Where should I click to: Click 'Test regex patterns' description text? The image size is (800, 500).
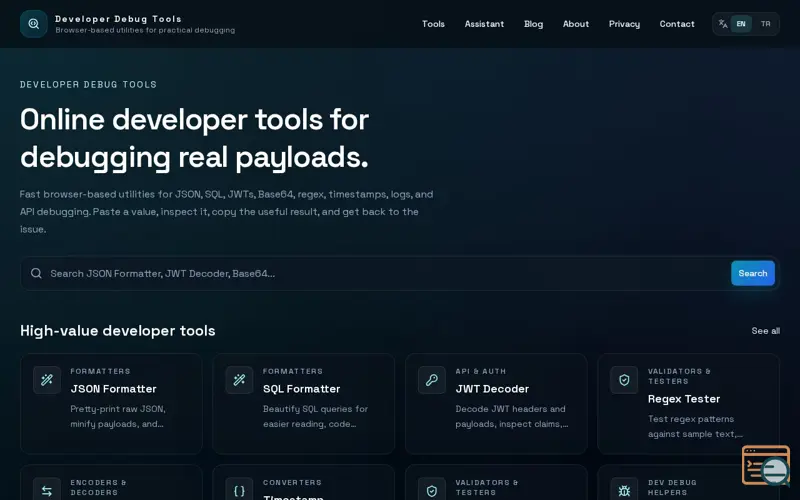[695, 427]
